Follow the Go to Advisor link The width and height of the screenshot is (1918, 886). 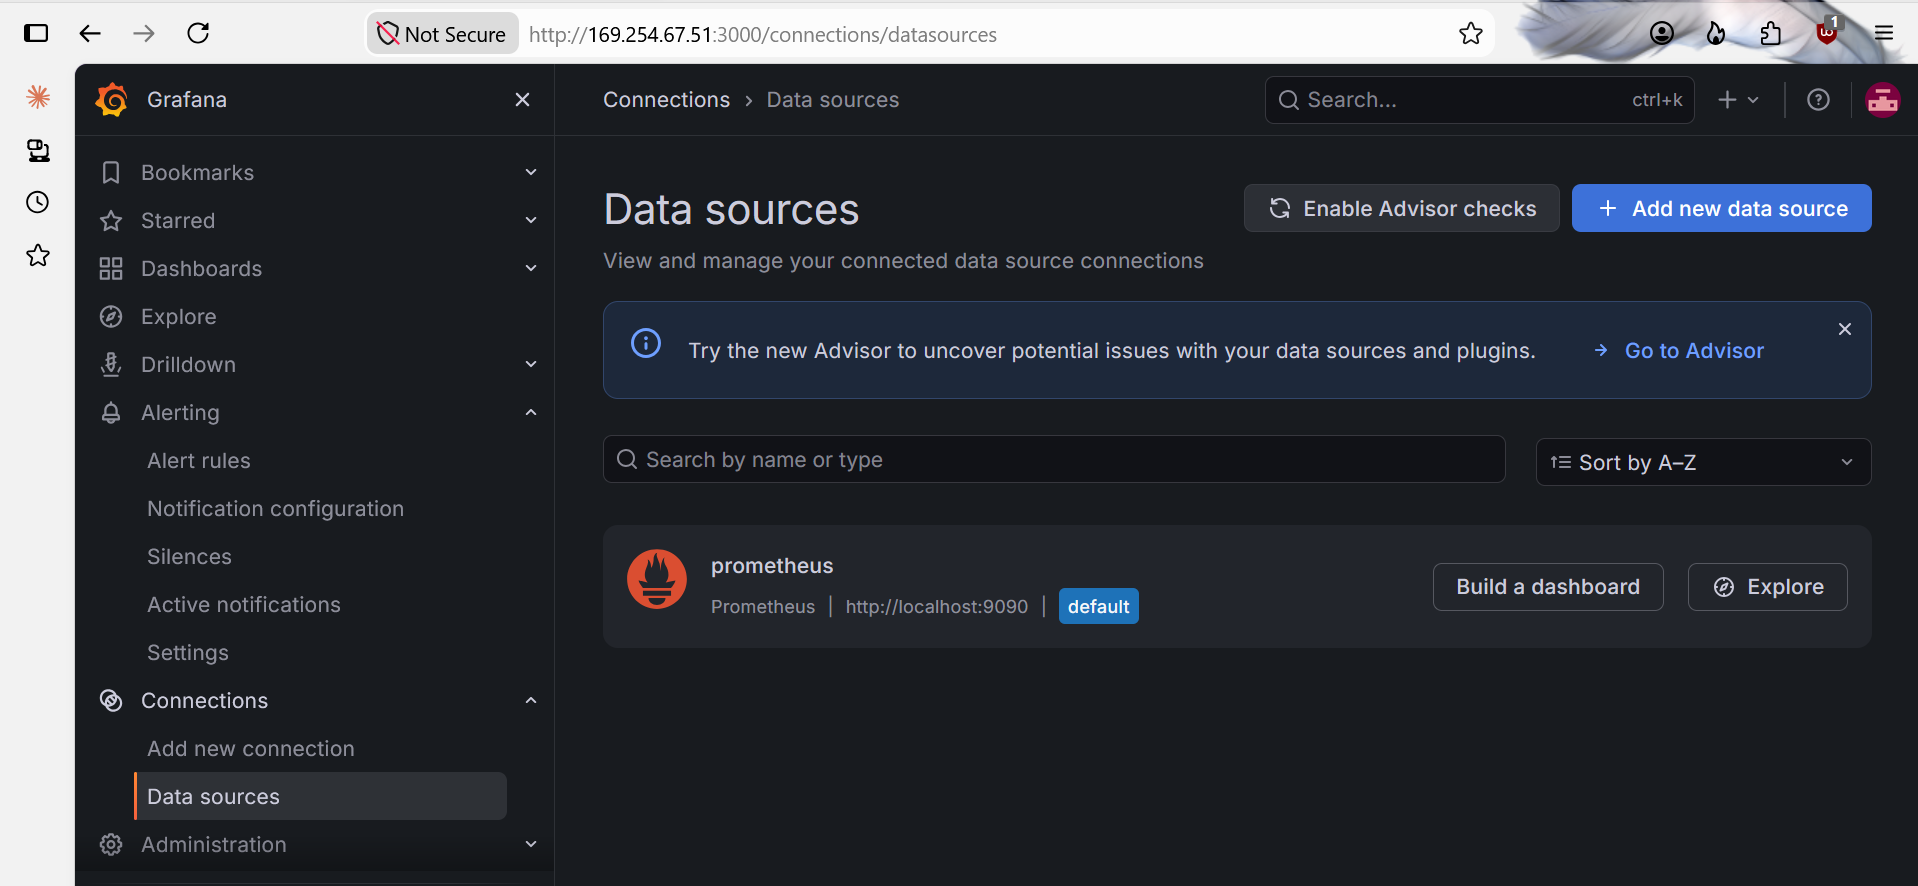1679,350
